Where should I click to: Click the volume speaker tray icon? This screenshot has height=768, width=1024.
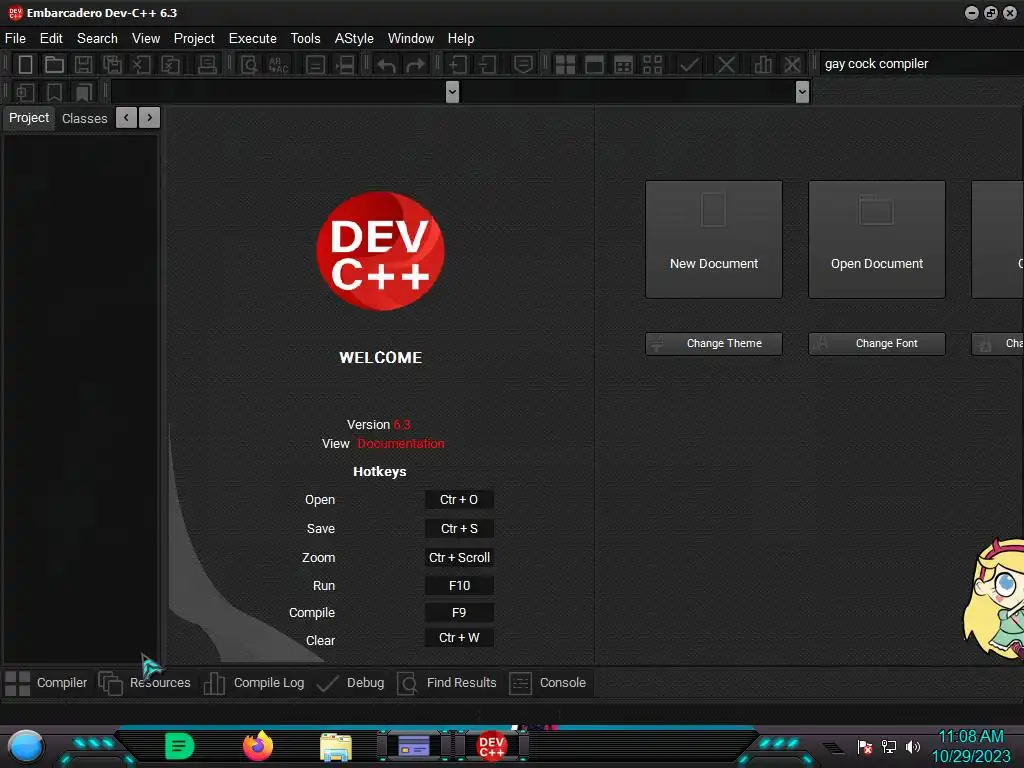coord(912,746)
